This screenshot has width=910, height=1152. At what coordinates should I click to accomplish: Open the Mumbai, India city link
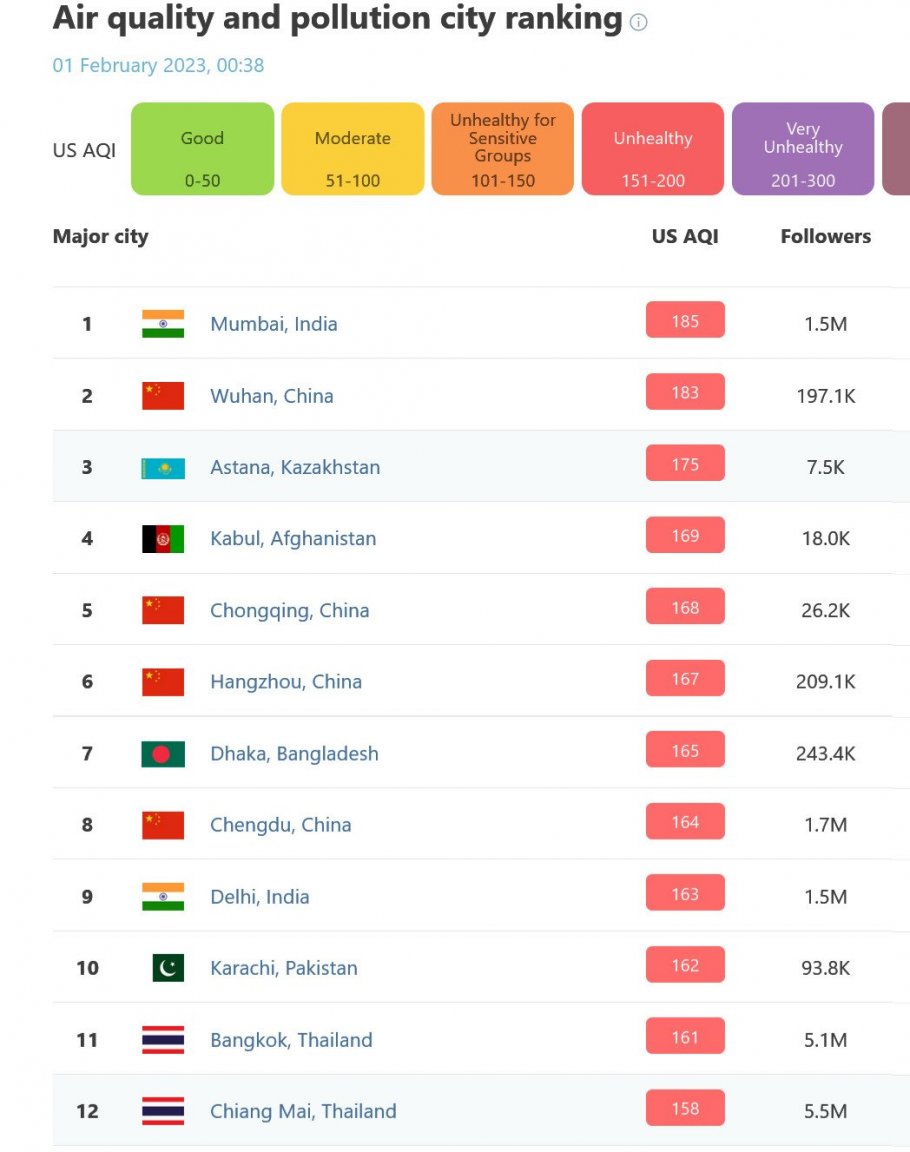[274, 324]
